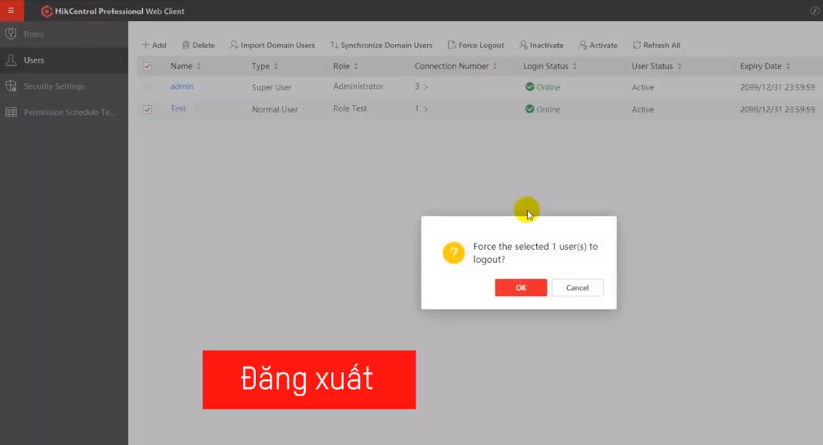Sort by the Expiry Date column arrows

788,66
